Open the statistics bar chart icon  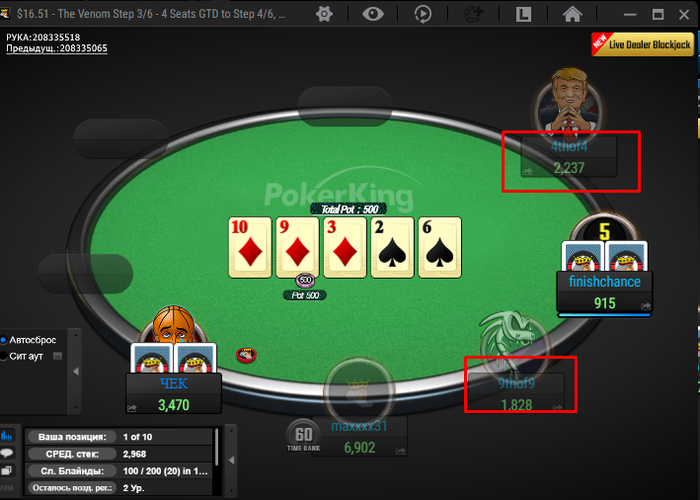[x=7, y=435]
